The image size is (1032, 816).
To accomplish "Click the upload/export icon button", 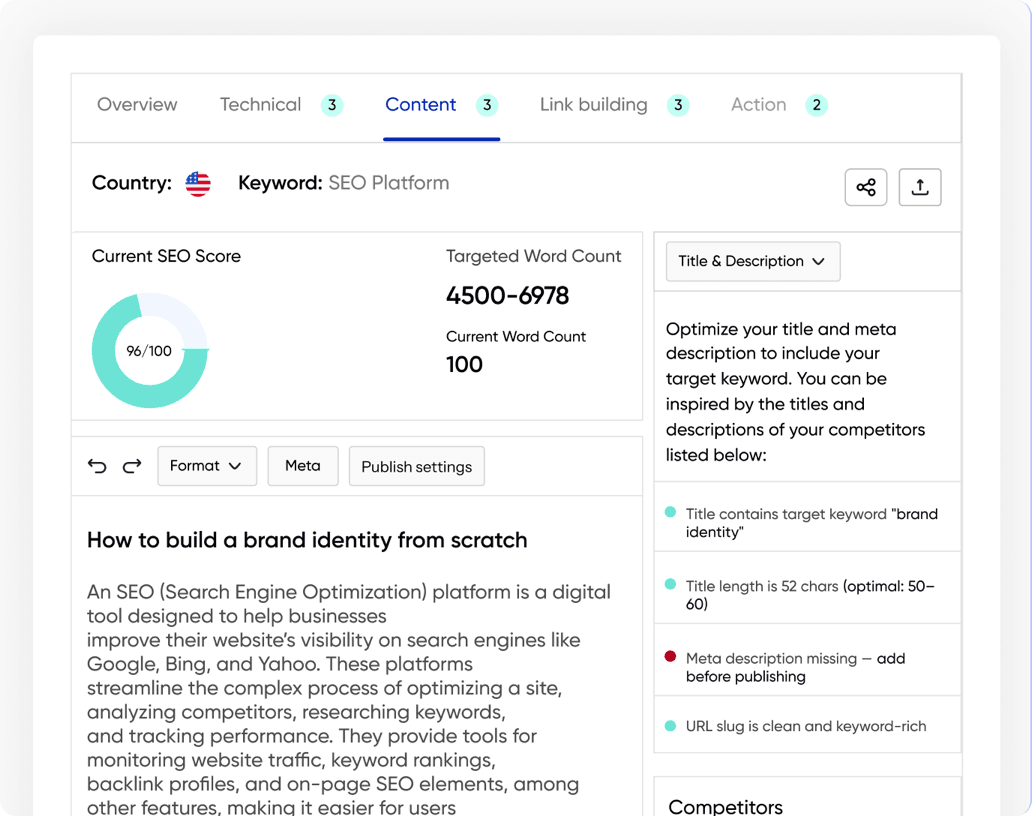I will 920,187.
